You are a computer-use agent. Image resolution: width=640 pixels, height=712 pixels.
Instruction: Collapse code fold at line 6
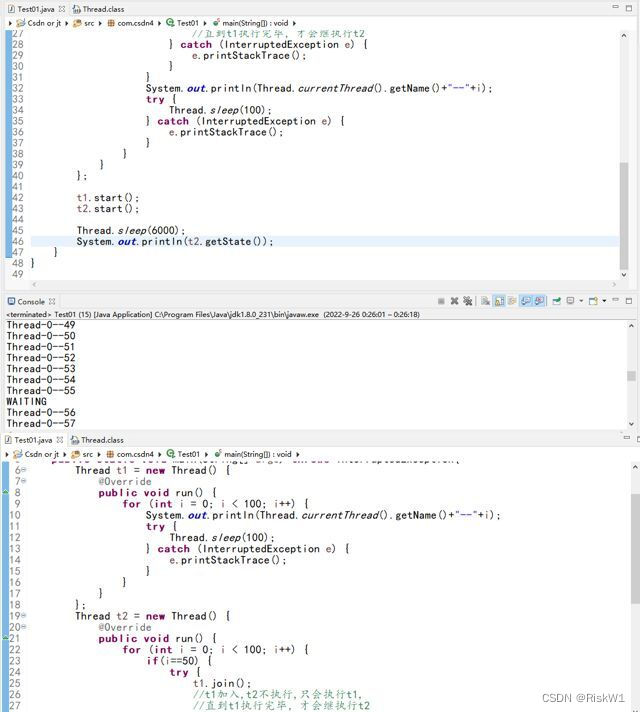point(24,470)
